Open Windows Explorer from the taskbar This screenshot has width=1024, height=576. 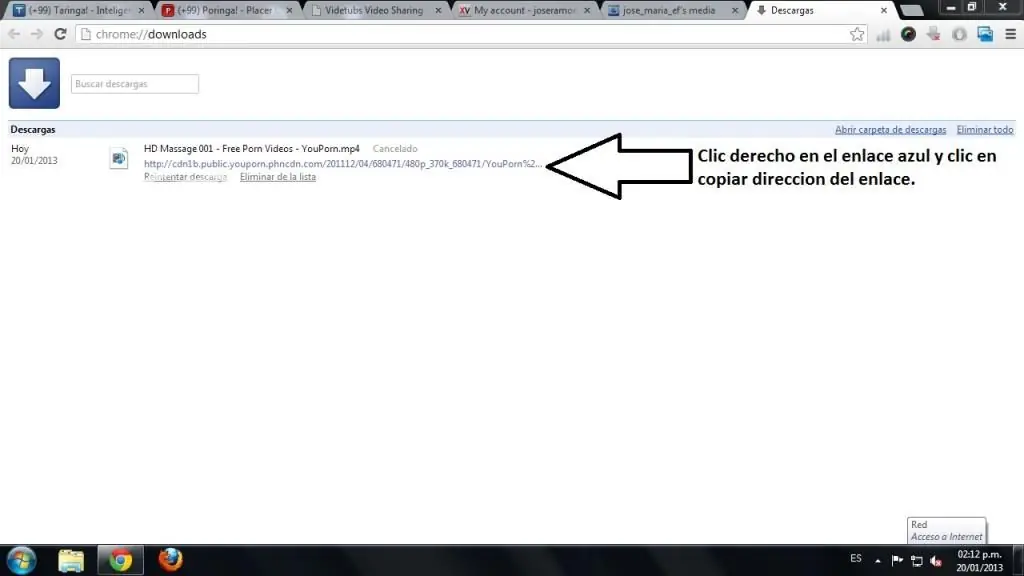(x=71, y=560)
